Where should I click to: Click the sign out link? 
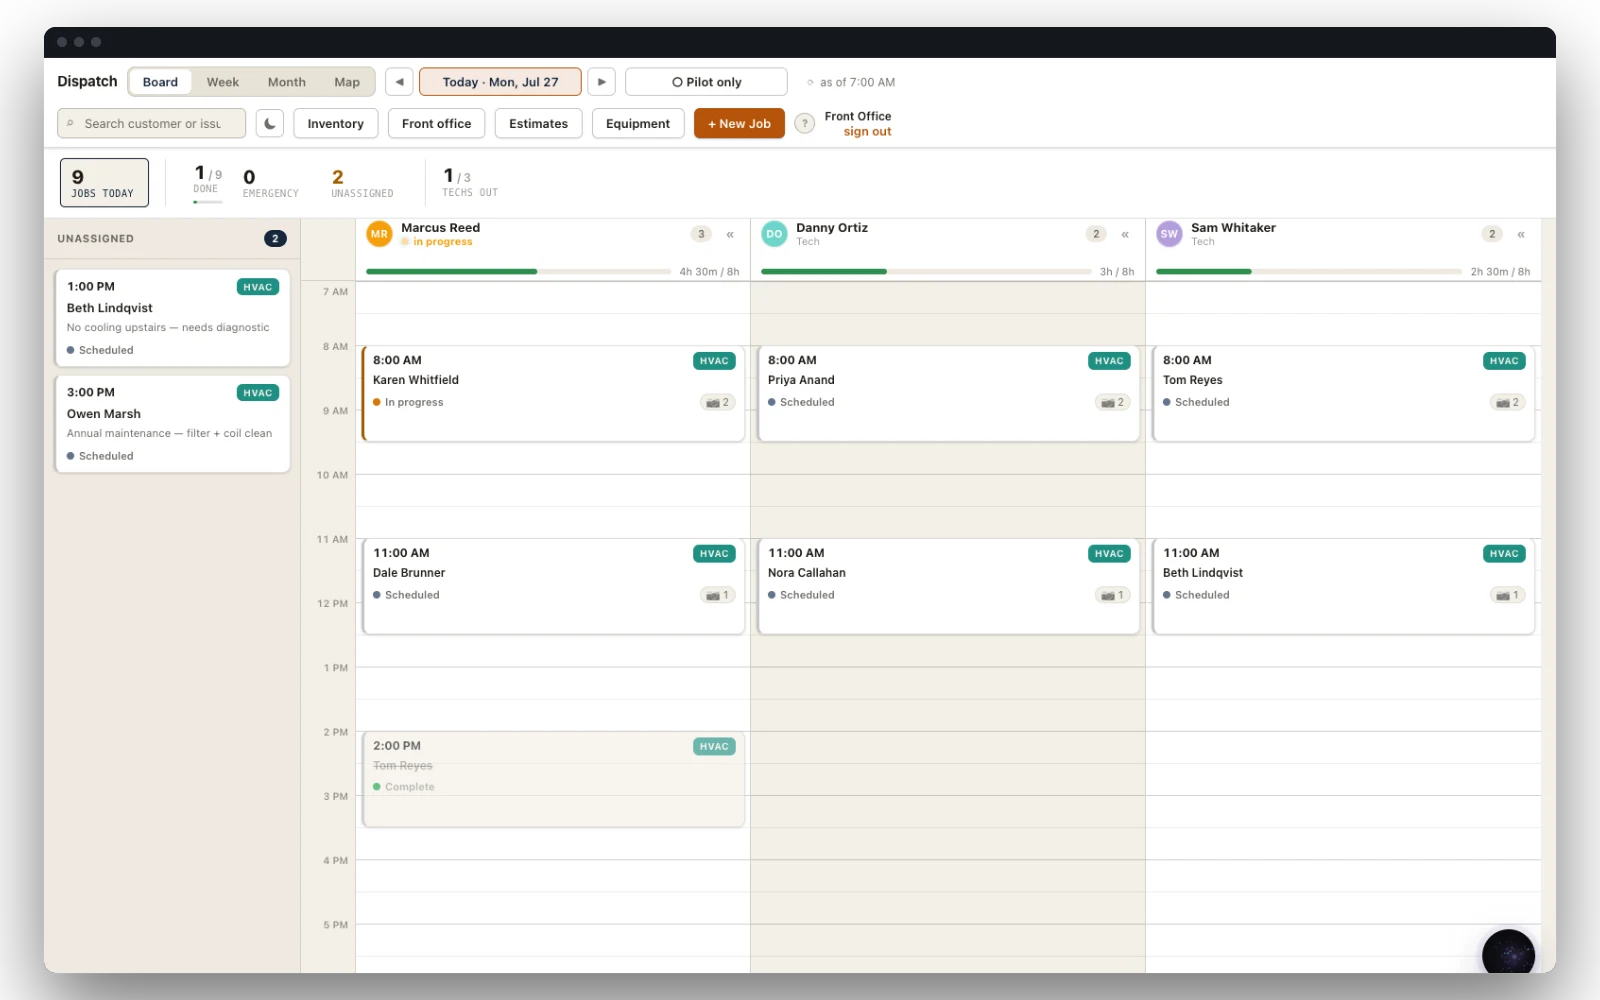pyautogui.click(x=867, y=132)
